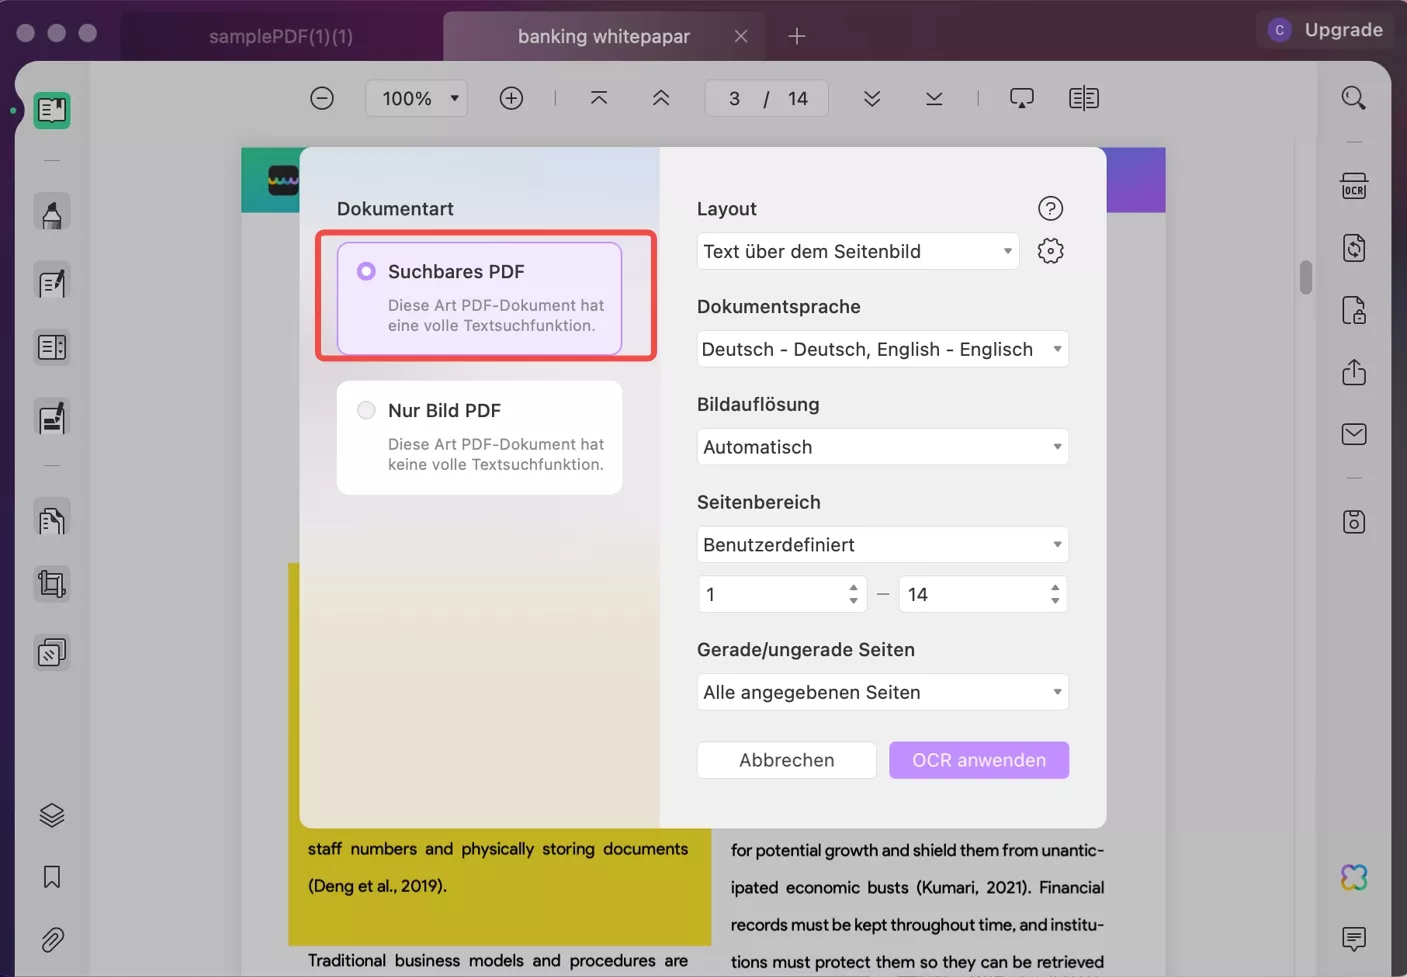1407x977 pixels.
Task: Open the UPDF AI flower icon
Action: click(x=1354, y=877)
